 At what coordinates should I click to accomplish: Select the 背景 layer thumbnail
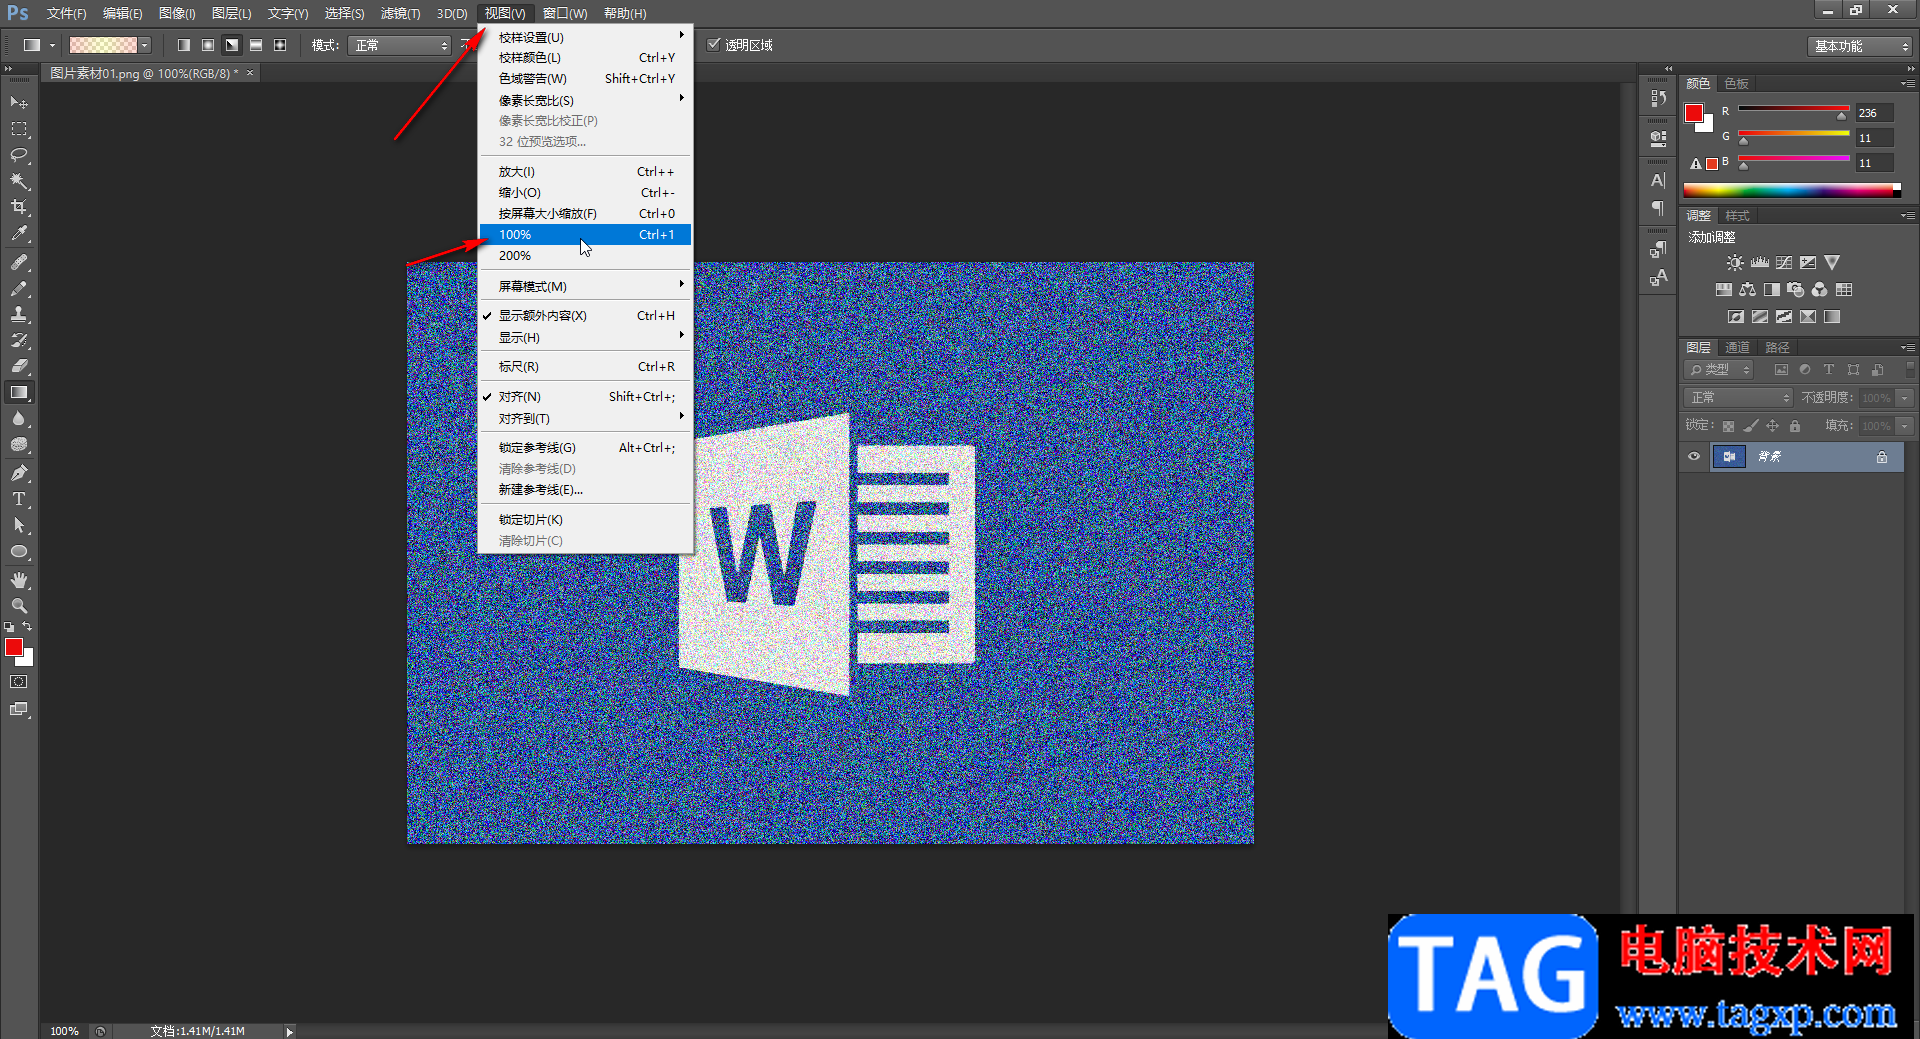[1729, 457]
